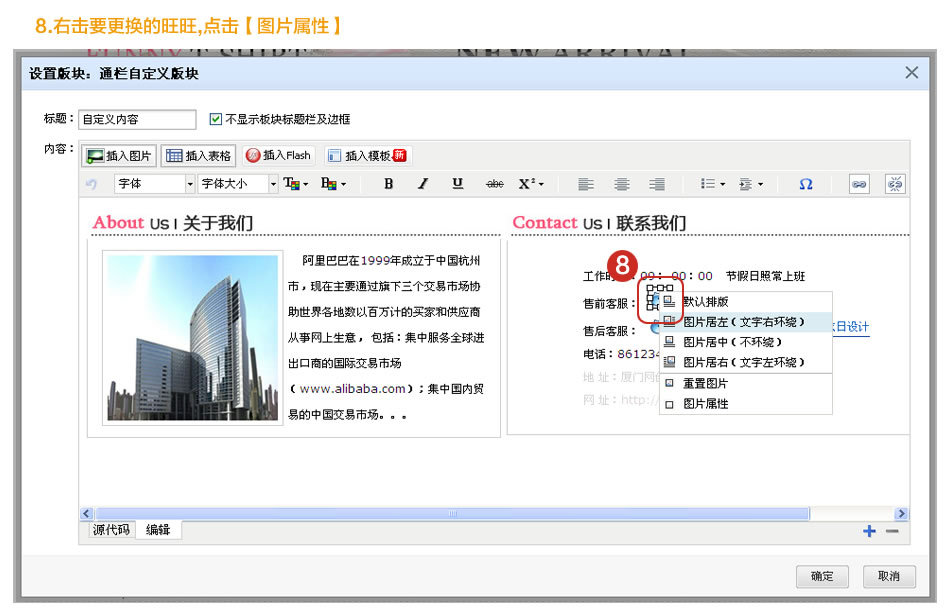This screenshot has width=952, height=612.
Task: Click the 插入模板 button
Action: point(368,155)
